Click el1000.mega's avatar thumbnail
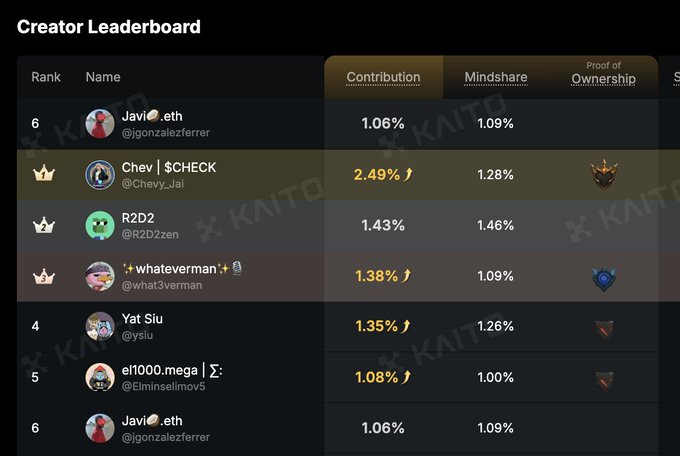This screenshot has width=680, height=456. coord(100,378)
